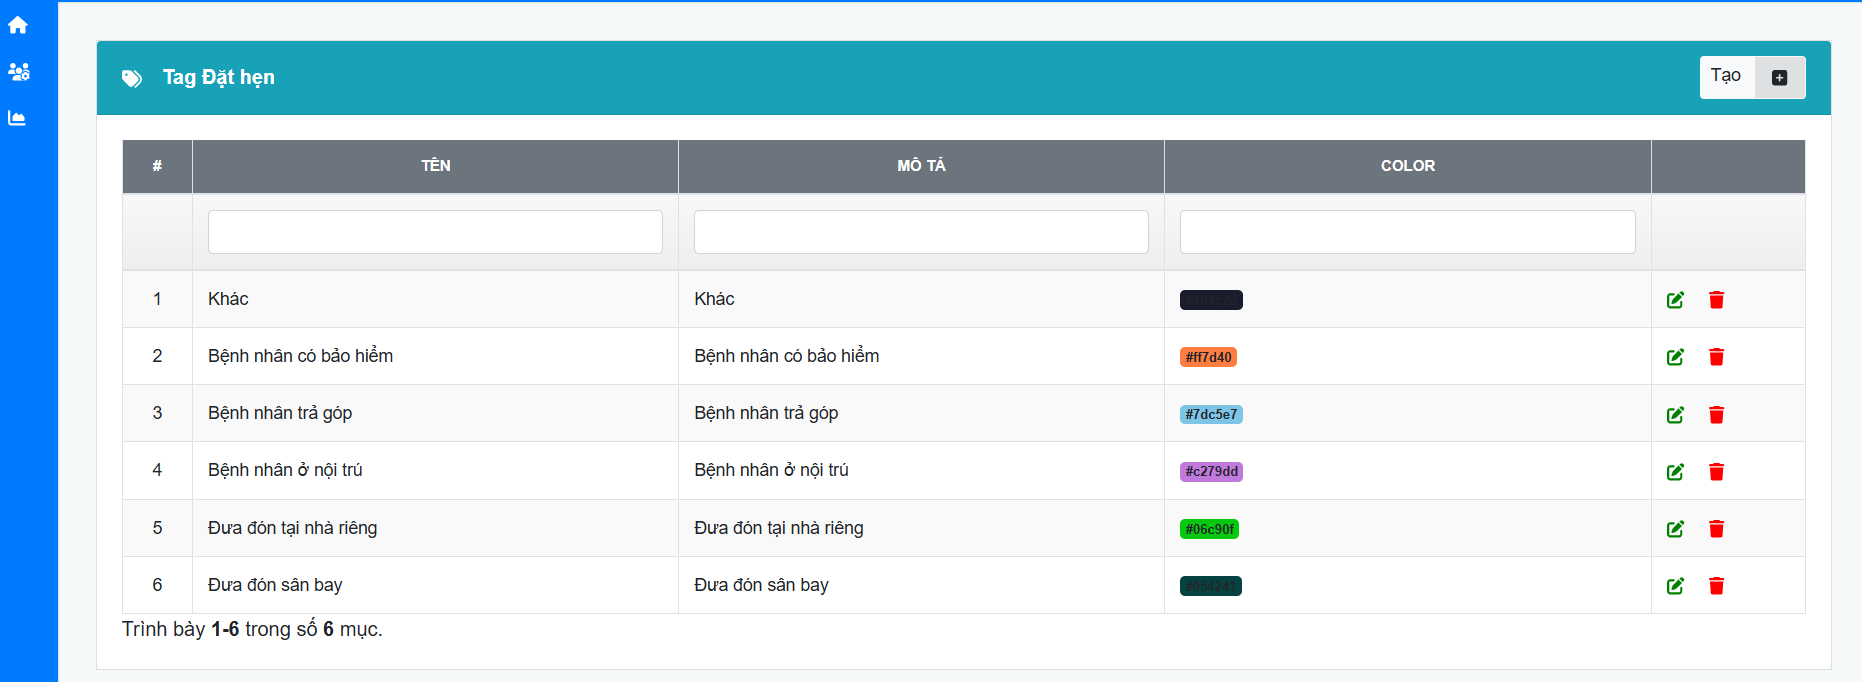1862x682 pixels.
Task: Click the purple #c279dd color badge
Action: click(x=1211, y=472)
